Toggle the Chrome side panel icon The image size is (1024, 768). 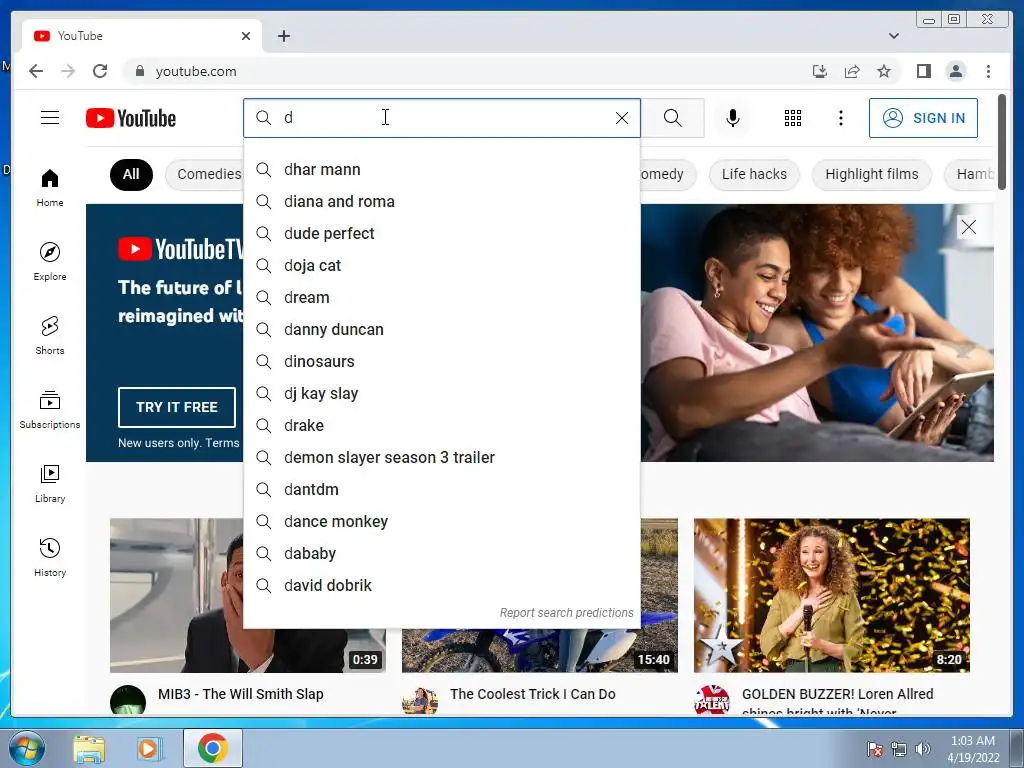923,71
